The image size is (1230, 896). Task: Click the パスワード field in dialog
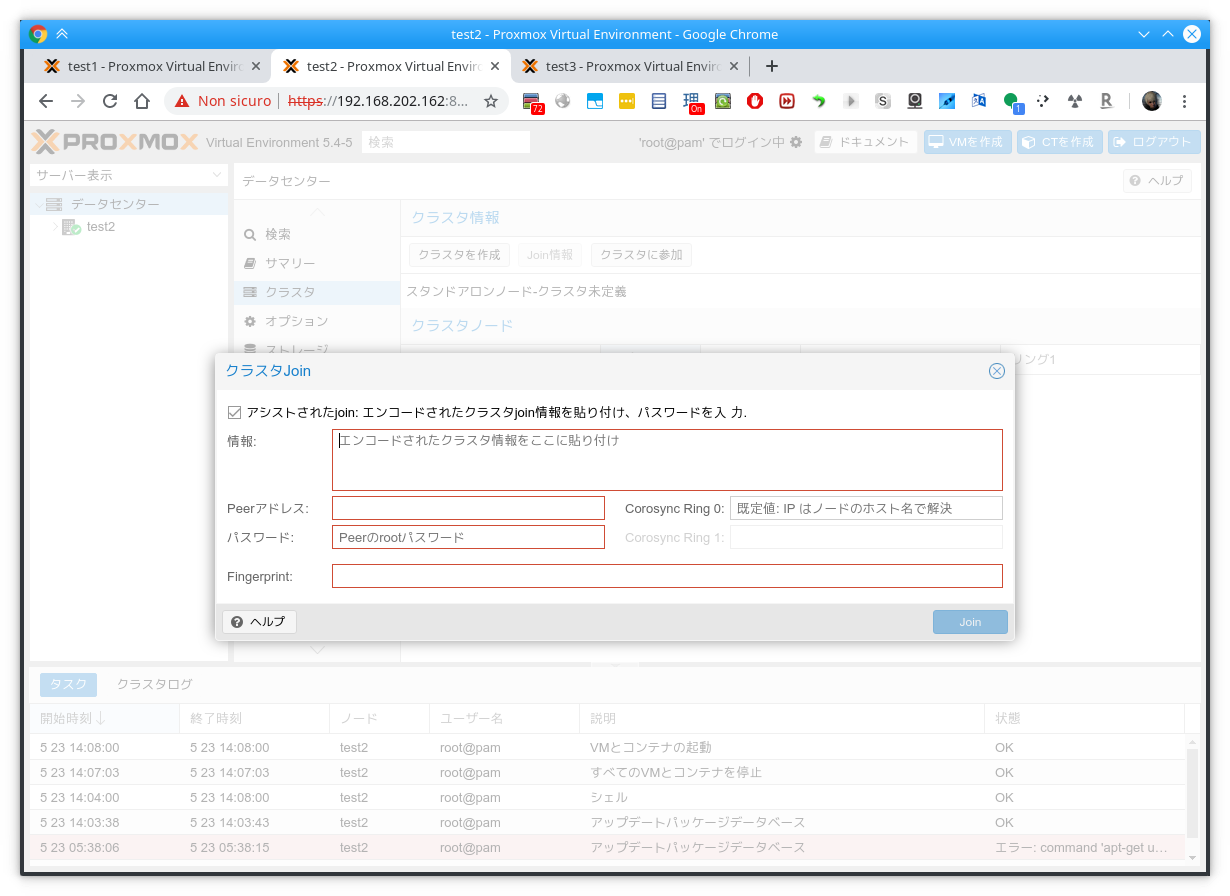(x=468, y=537)
